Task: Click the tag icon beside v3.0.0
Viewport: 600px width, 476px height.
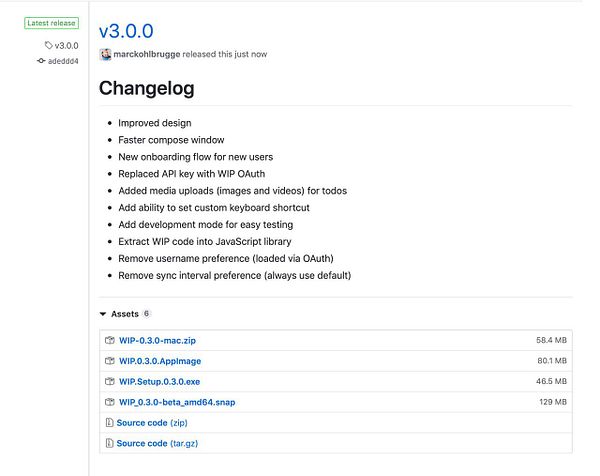Action: 48,46
